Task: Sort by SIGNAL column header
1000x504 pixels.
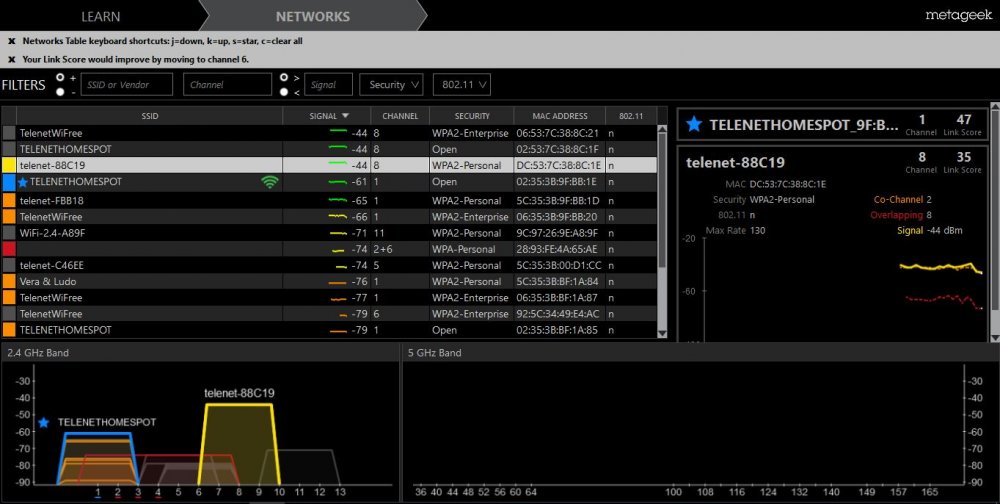Action: click(x=327, y=116)
